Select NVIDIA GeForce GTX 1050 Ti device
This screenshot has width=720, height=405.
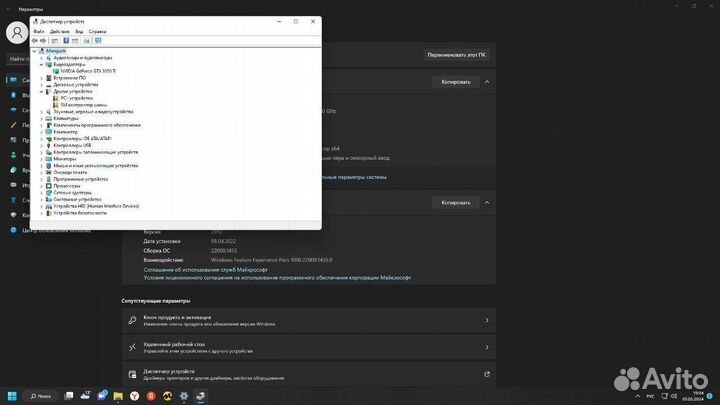88,71
